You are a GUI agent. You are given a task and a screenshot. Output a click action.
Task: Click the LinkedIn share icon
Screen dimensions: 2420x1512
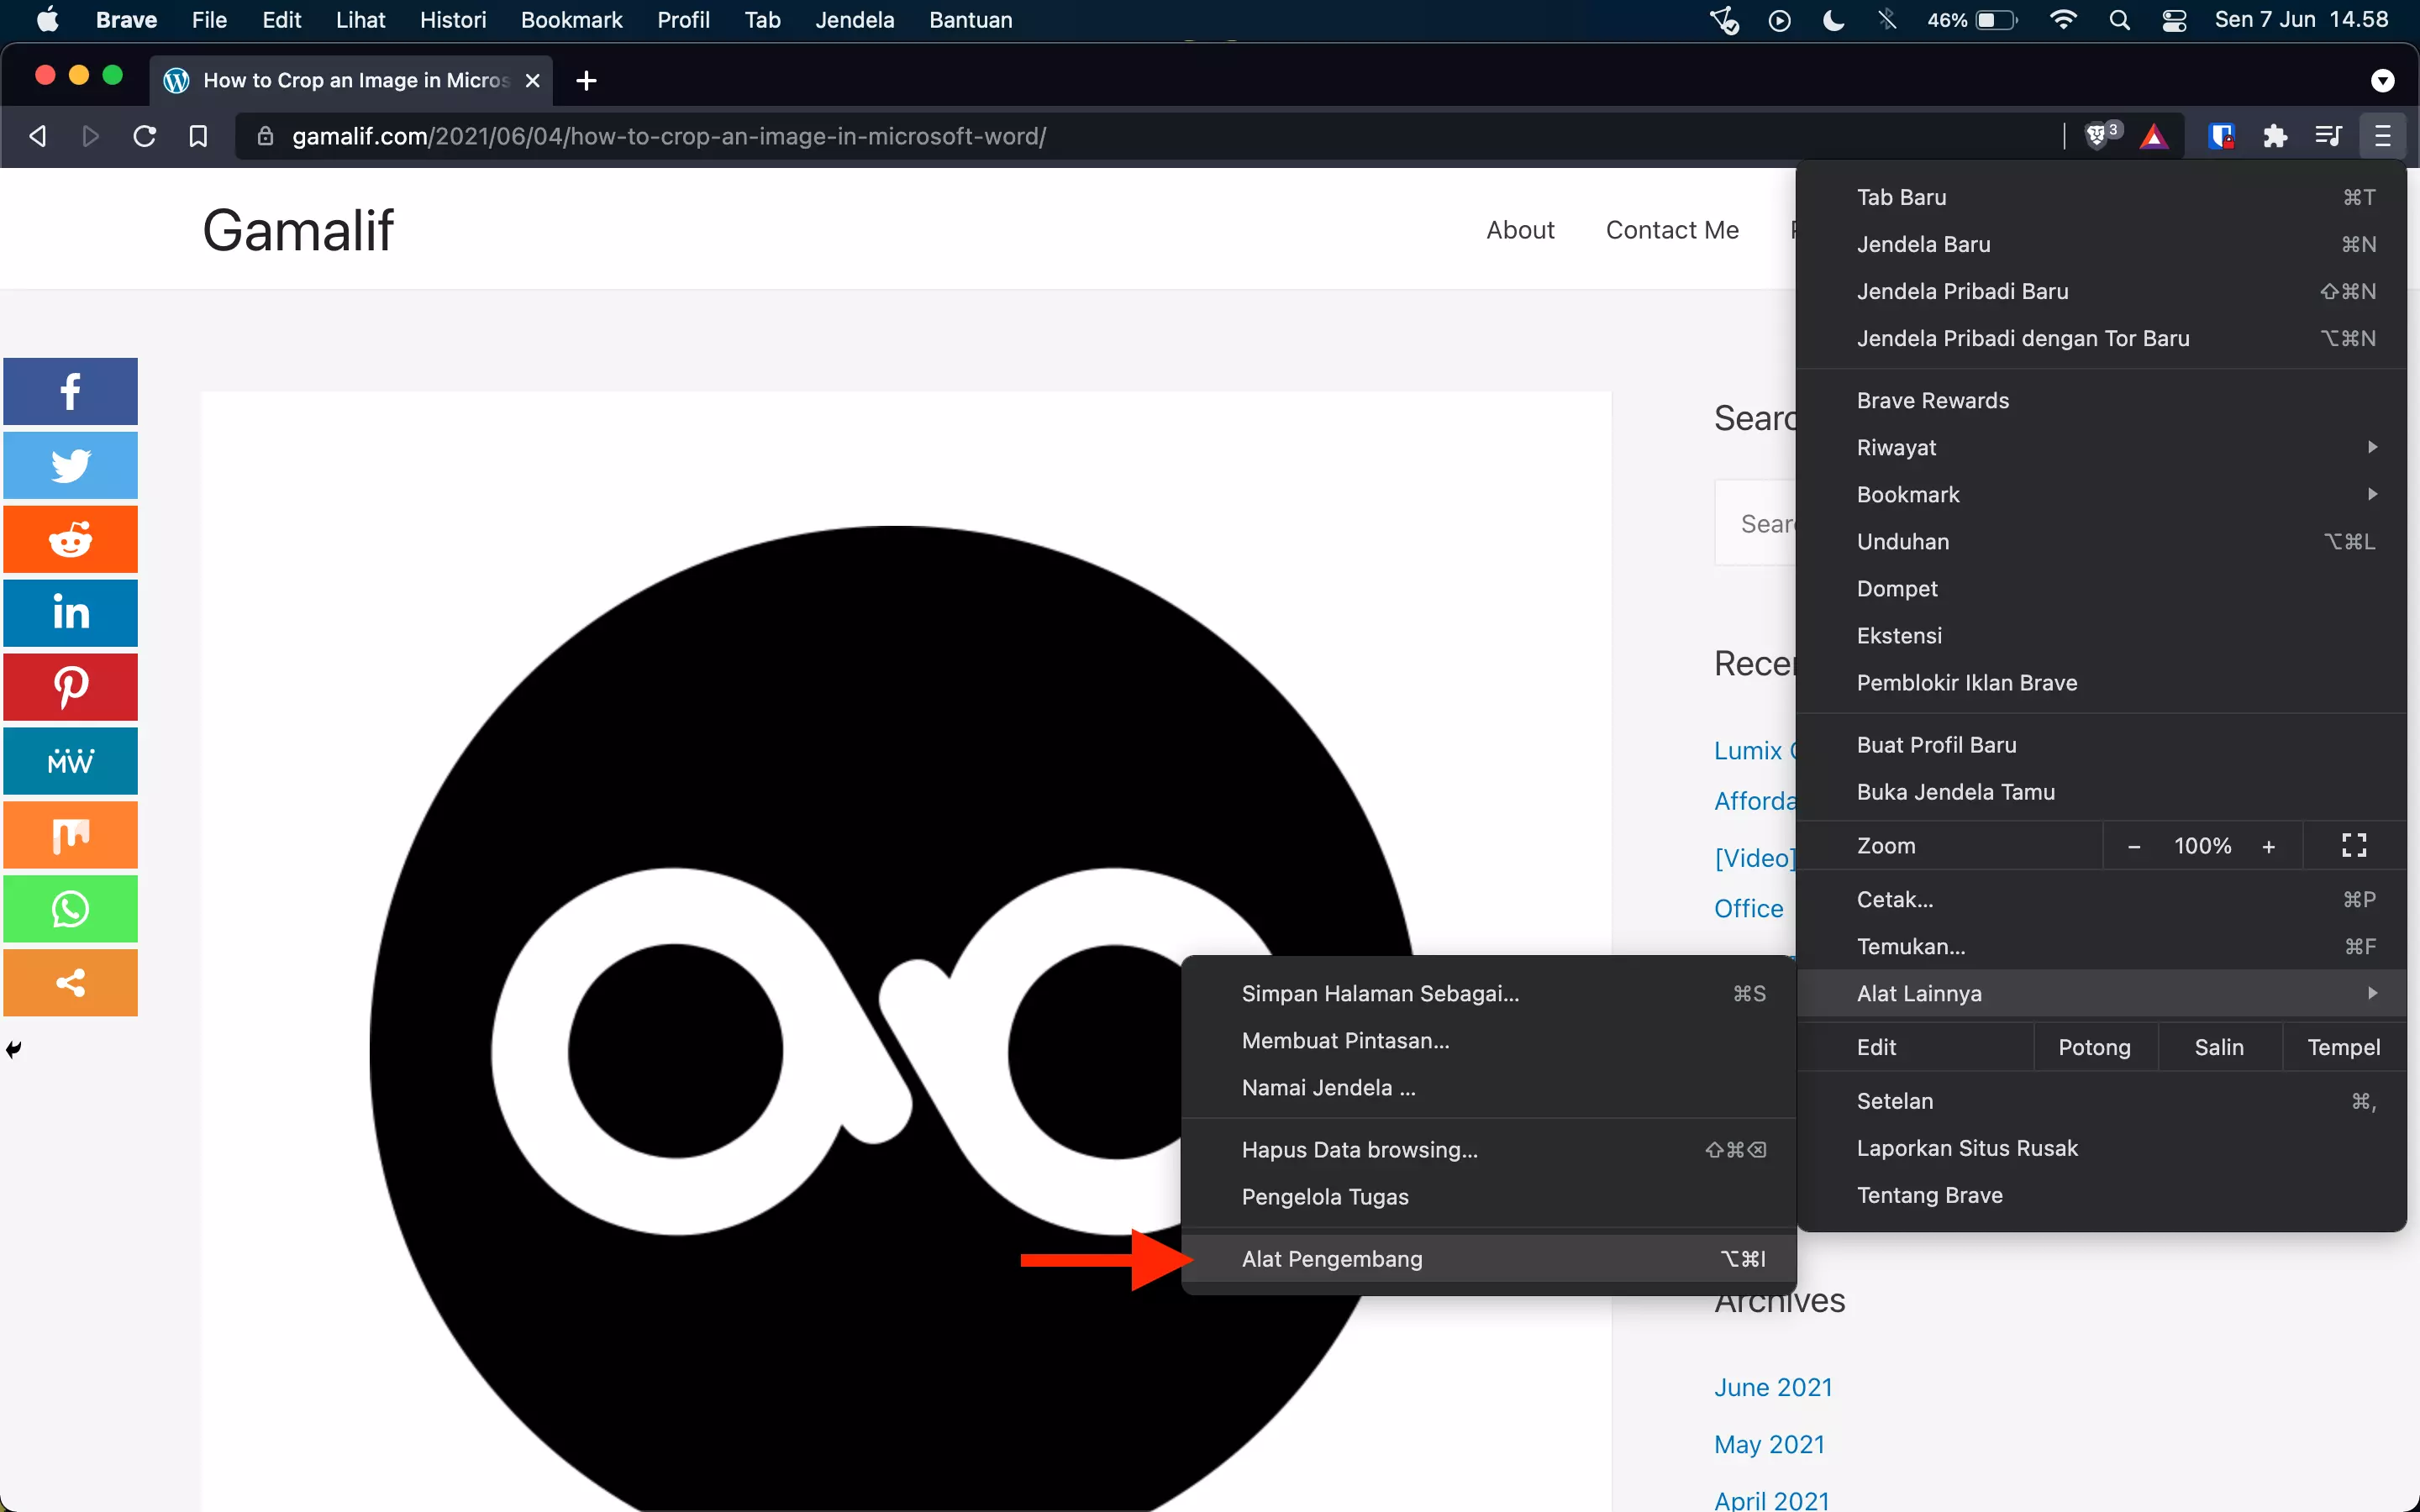point(70,613)
